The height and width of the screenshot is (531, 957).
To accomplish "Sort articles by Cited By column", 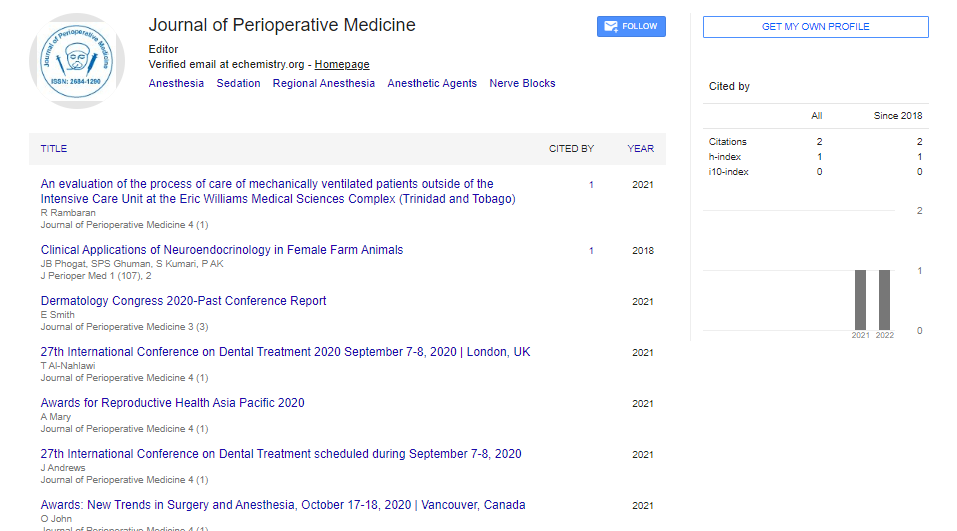I will (x=571, y=149).
